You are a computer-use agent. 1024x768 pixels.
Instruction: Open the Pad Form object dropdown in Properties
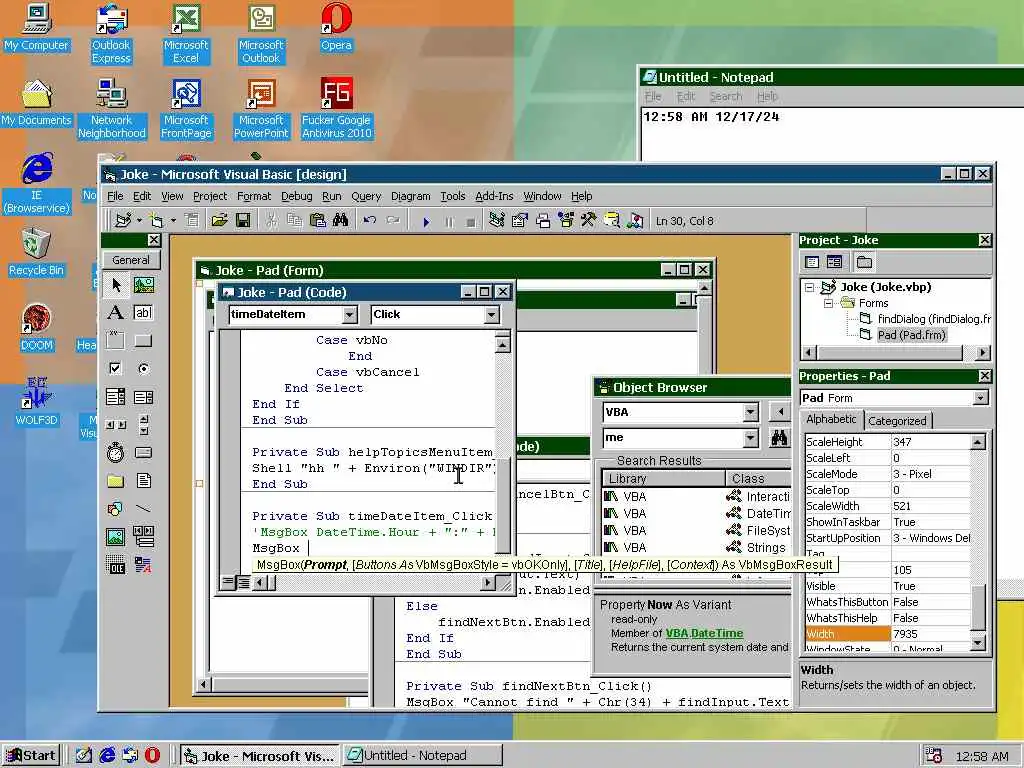[x=980, y=398]
